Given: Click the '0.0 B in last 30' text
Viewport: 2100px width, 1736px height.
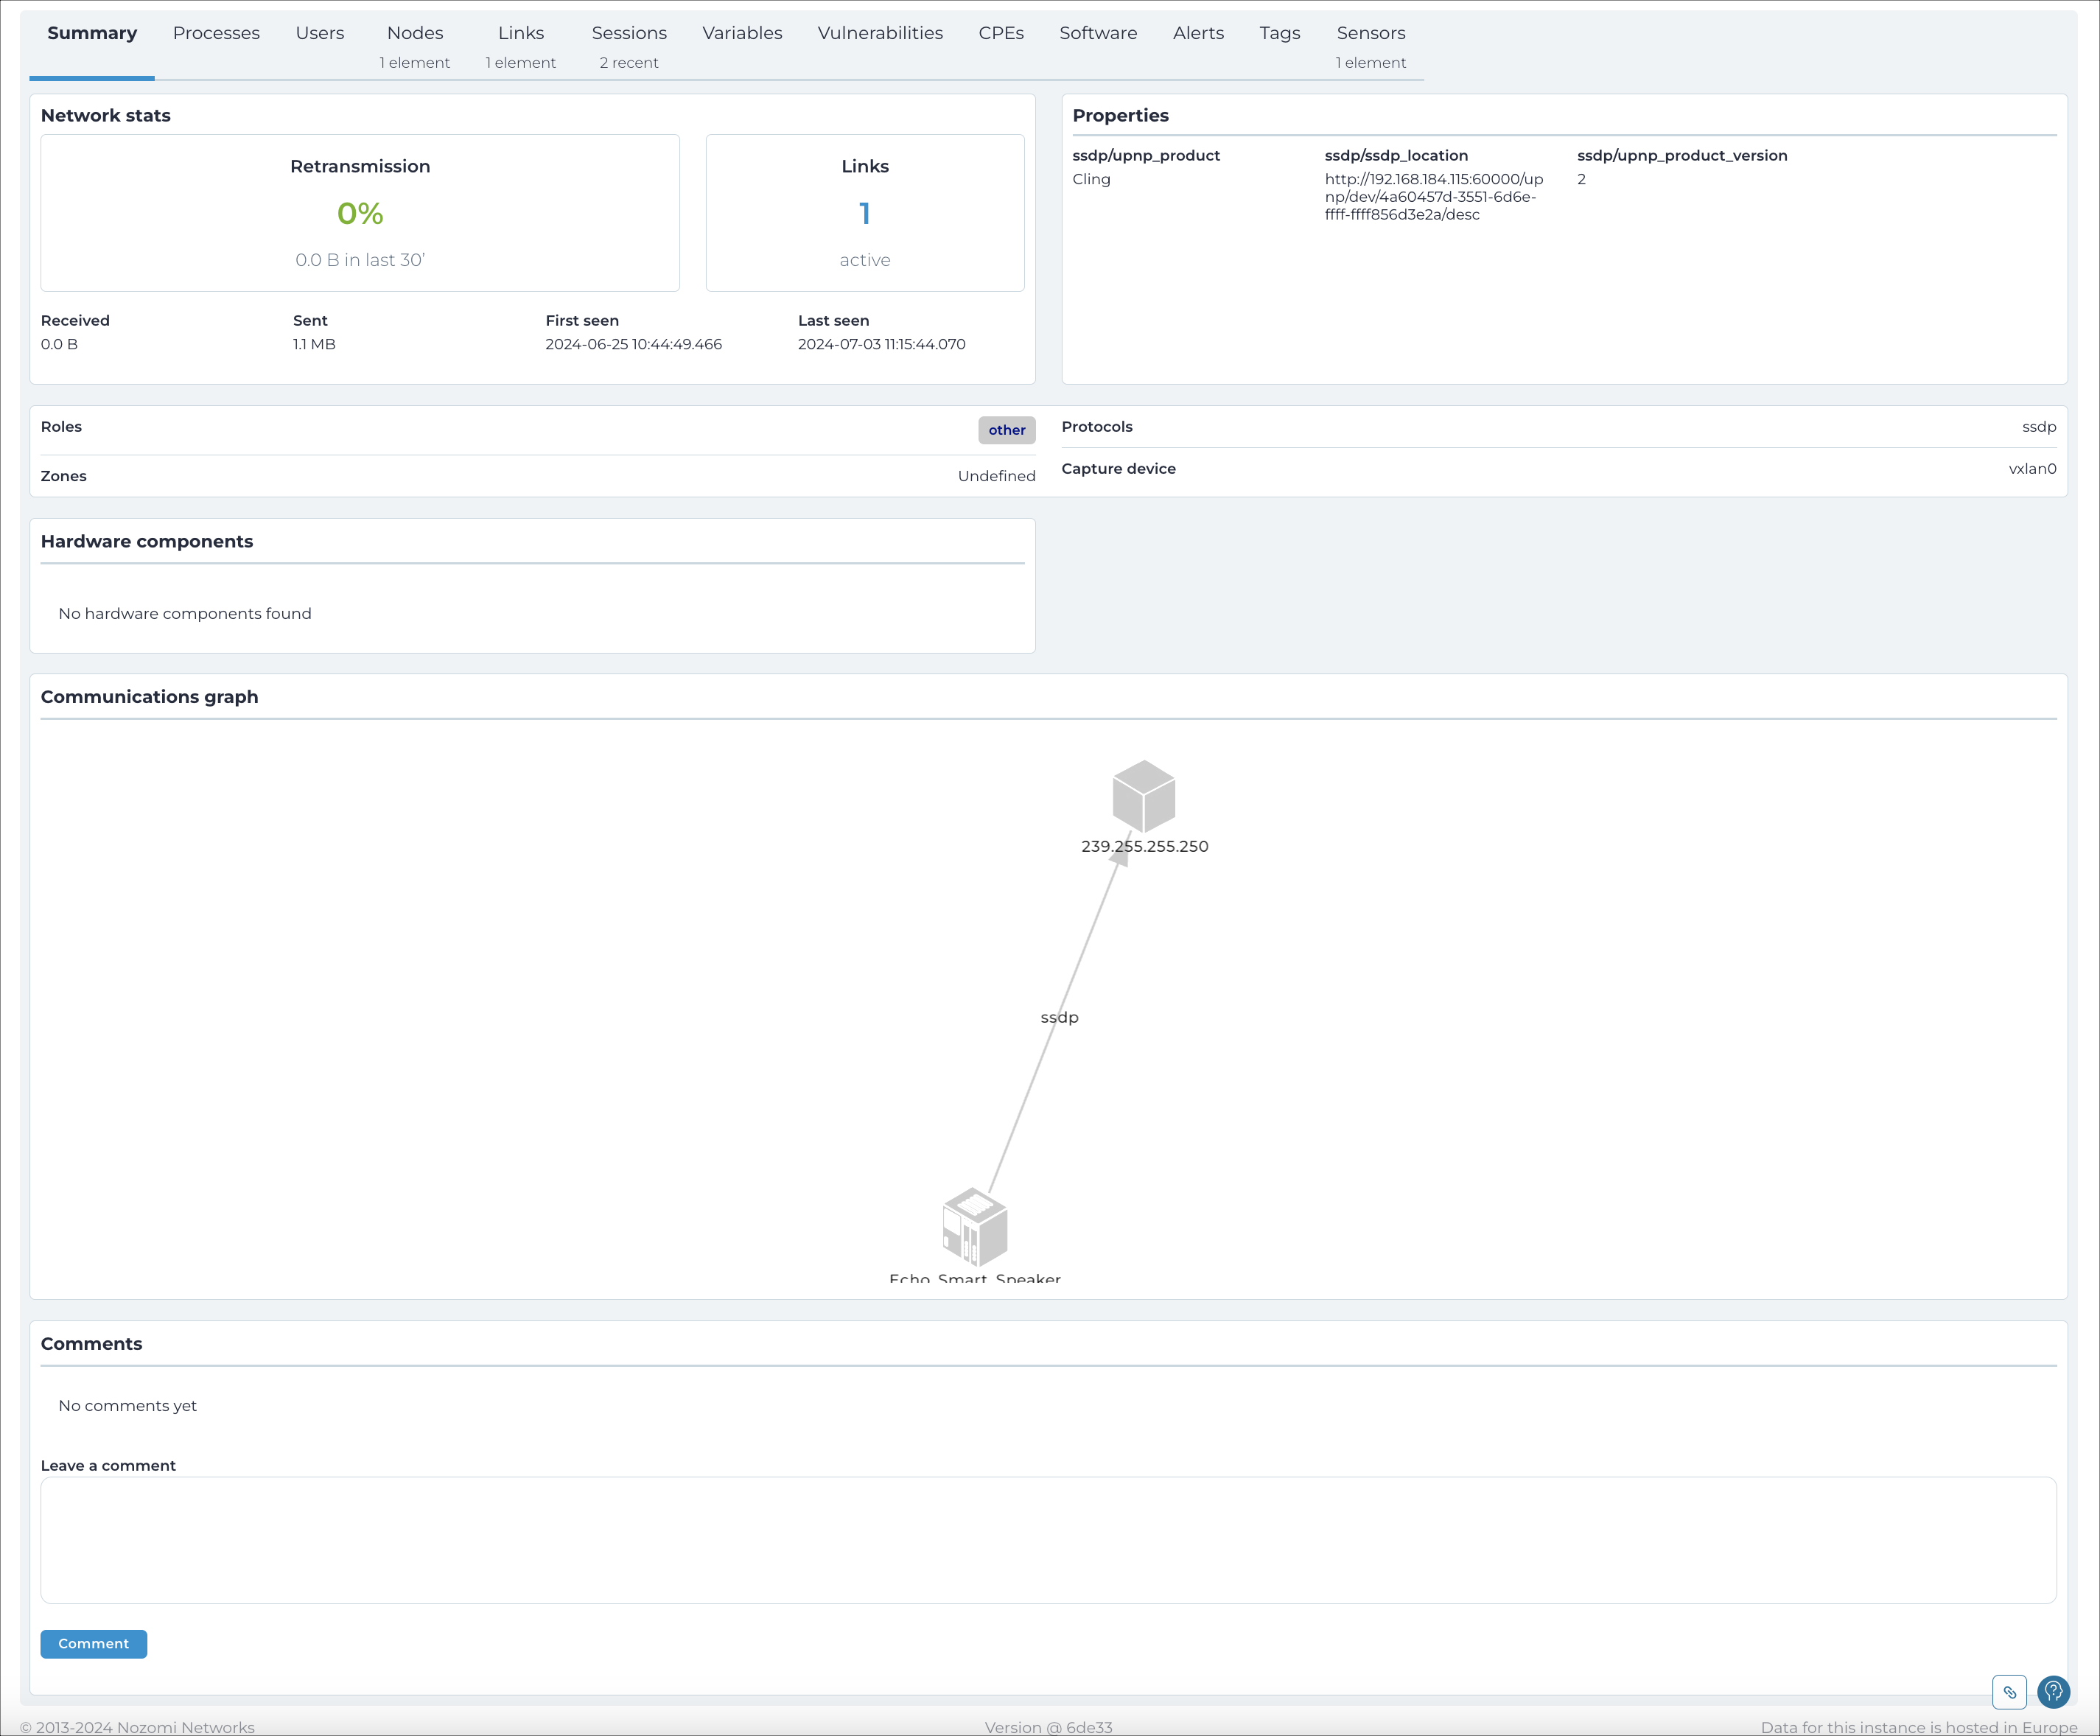Looking at the screenshot, I should (360, 260).
